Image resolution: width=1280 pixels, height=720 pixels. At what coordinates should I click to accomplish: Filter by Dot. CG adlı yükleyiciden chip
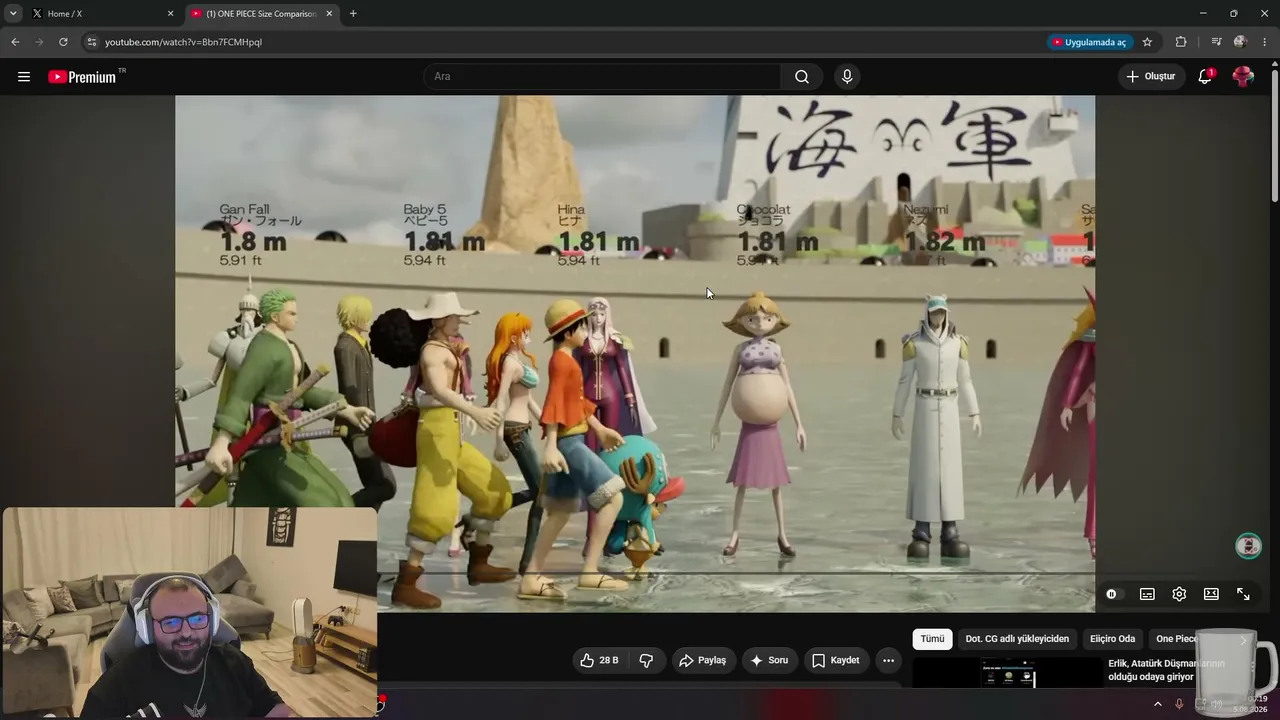[x=1017, y=639]
